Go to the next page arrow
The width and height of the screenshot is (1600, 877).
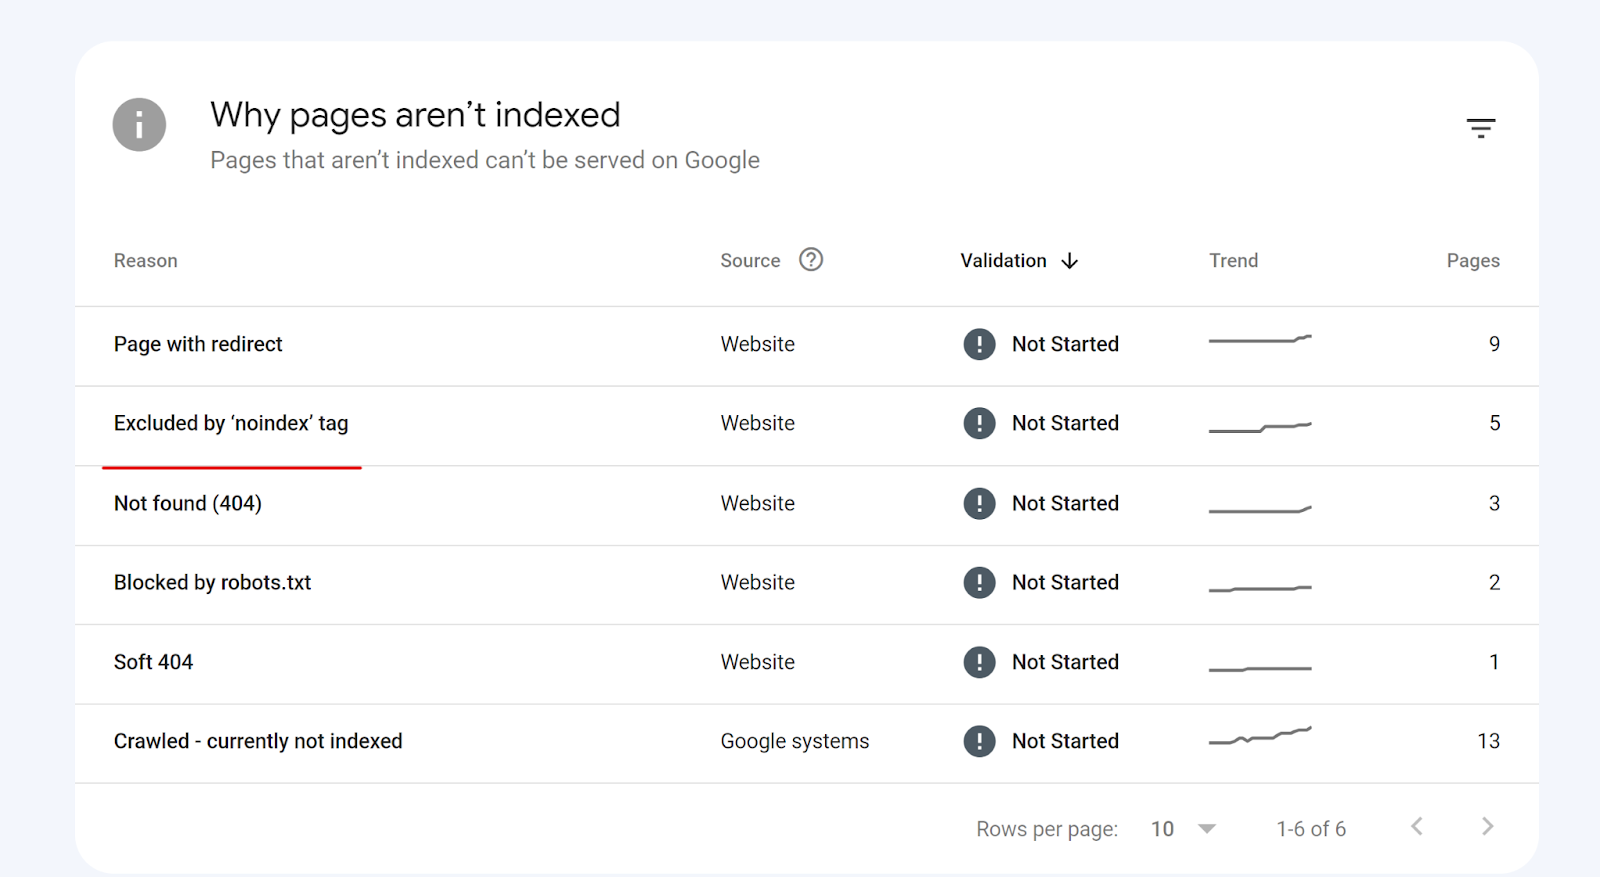coord(1487,827)
